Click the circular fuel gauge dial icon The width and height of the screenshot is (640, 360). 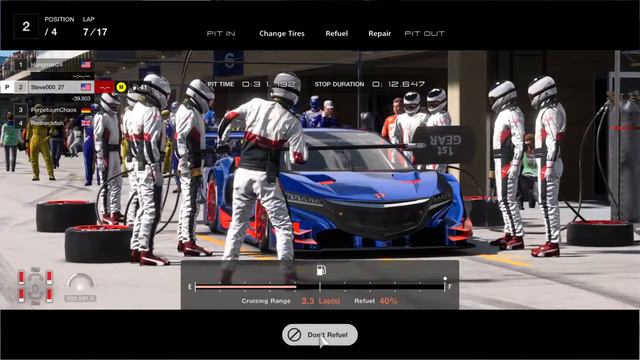pyautogui.click(x=80, y=282)
